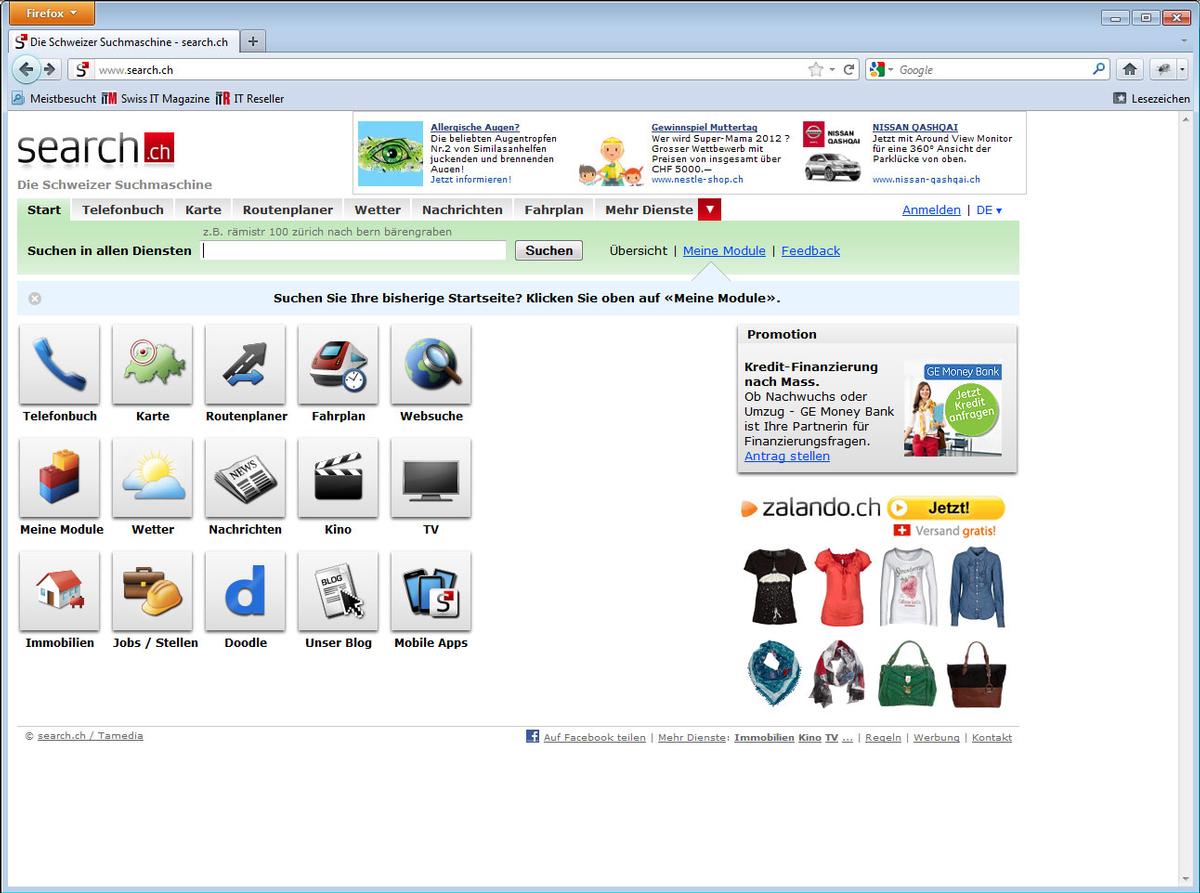The height and width of the screenshot is (893, 1200).
Task: Open the Meistbesucht bookmark
Action: pyautogui.click(x=54, y=98)
